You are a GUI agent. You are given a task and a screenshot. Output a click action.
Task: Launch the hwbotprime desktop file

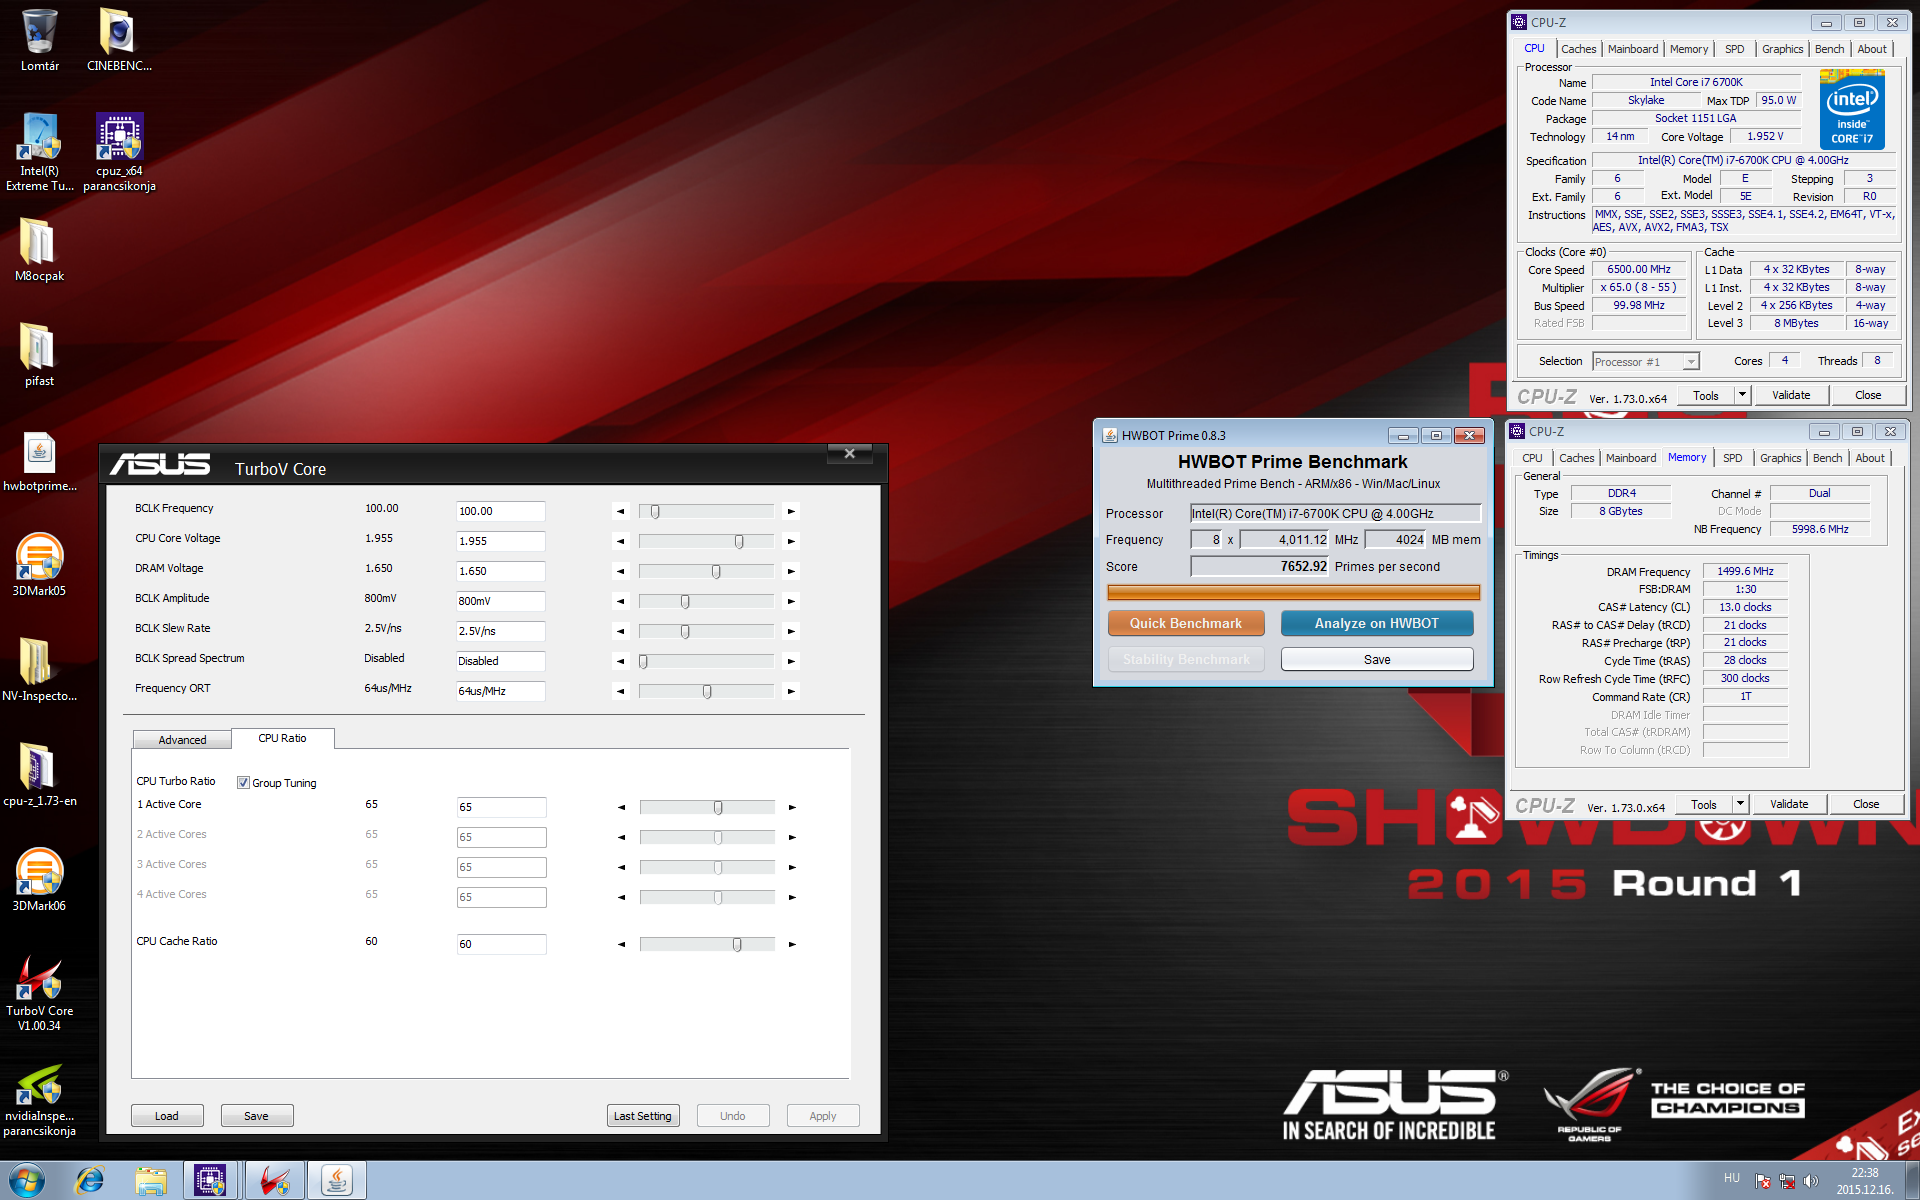39,462
